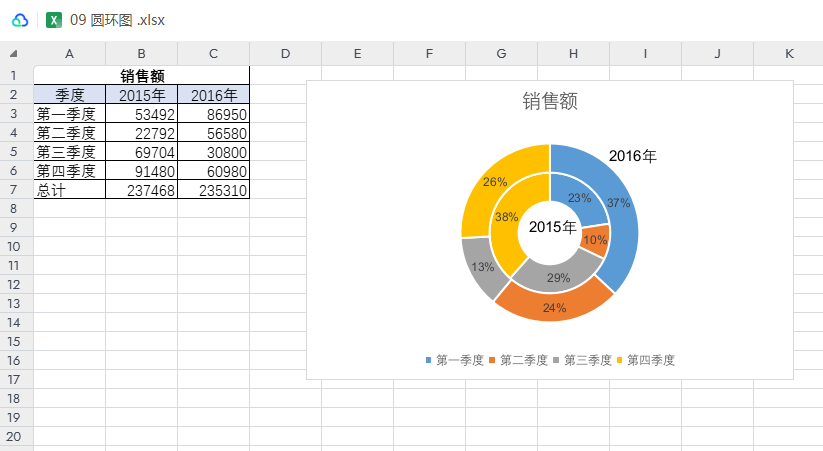Select the 第三季度 cell
This screenshot has height=451, width=823.
pyautogui.click(x=69, y=152)
